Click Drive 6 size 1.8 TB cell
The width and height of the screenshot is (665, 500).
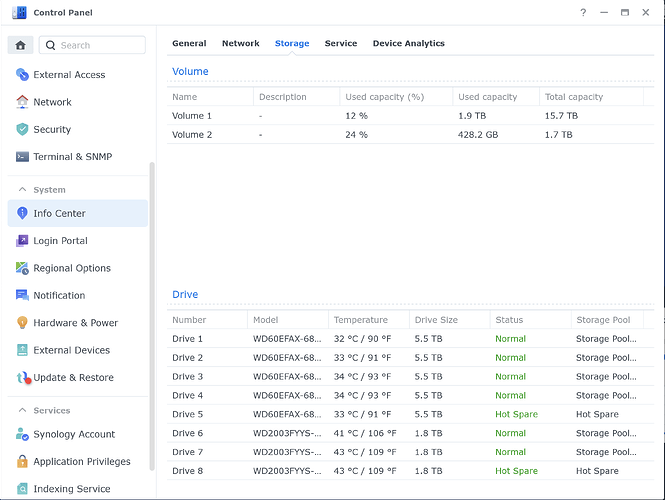428,433
